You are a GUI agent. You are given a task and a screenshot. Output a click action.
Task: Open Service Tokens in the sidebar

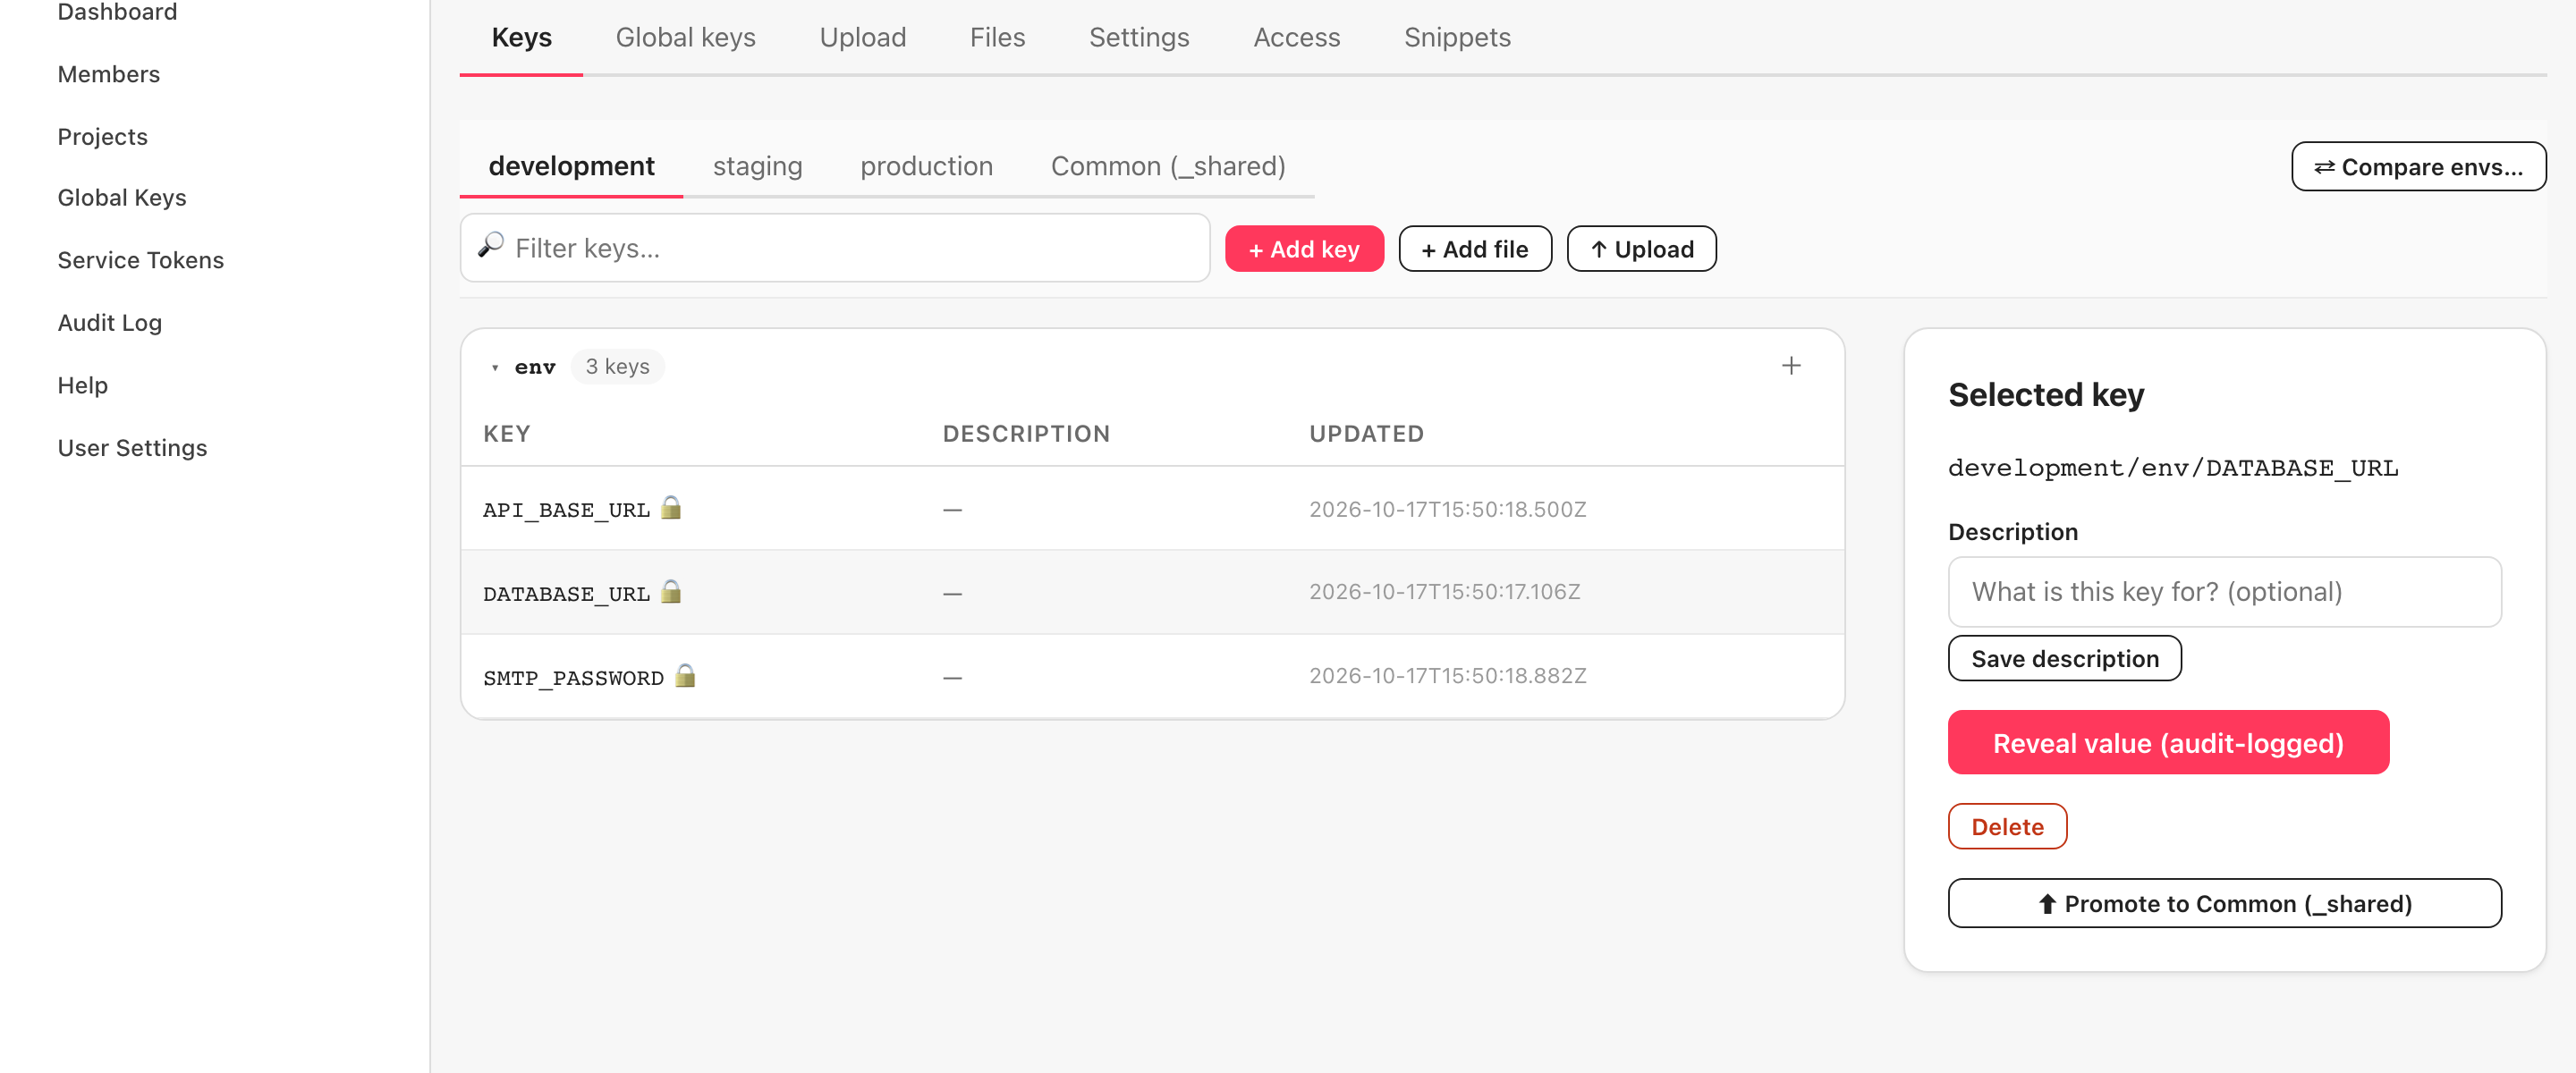pos(140,260)
